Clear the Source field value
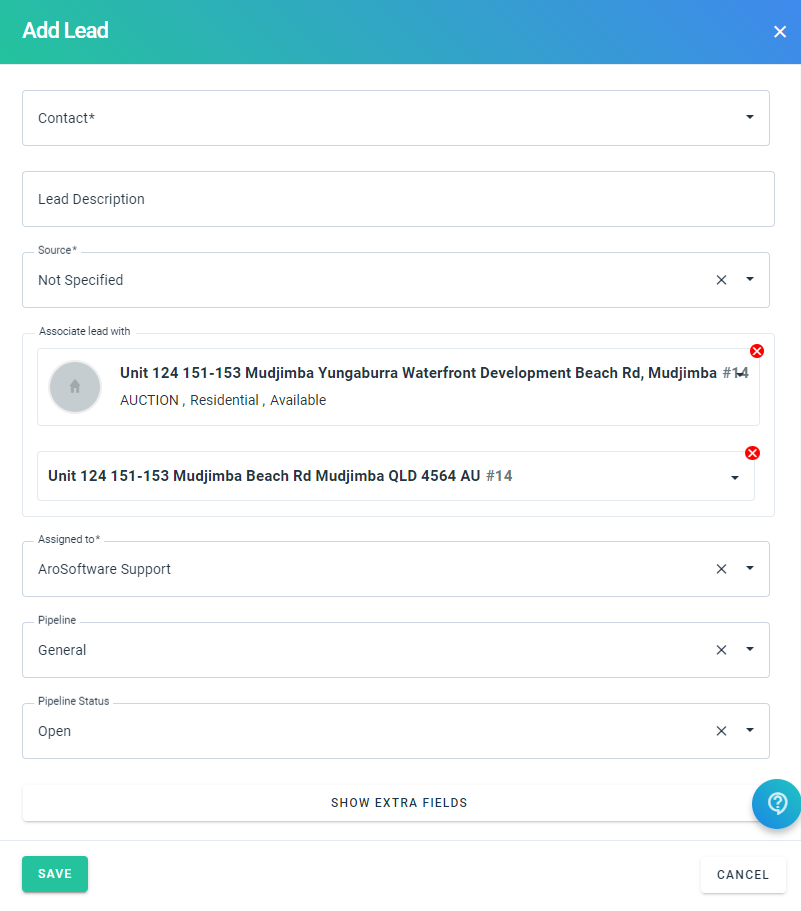Viewport: 801px width, 911px height. 721,280
